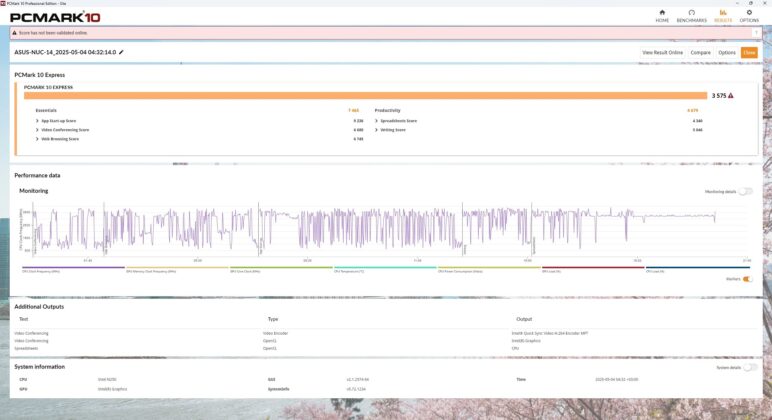The width and height of the screenshot is (772, 420).
Task: Click the Quick Sync Video H.264 Encoder output
Action: click(x=549, y=333)
